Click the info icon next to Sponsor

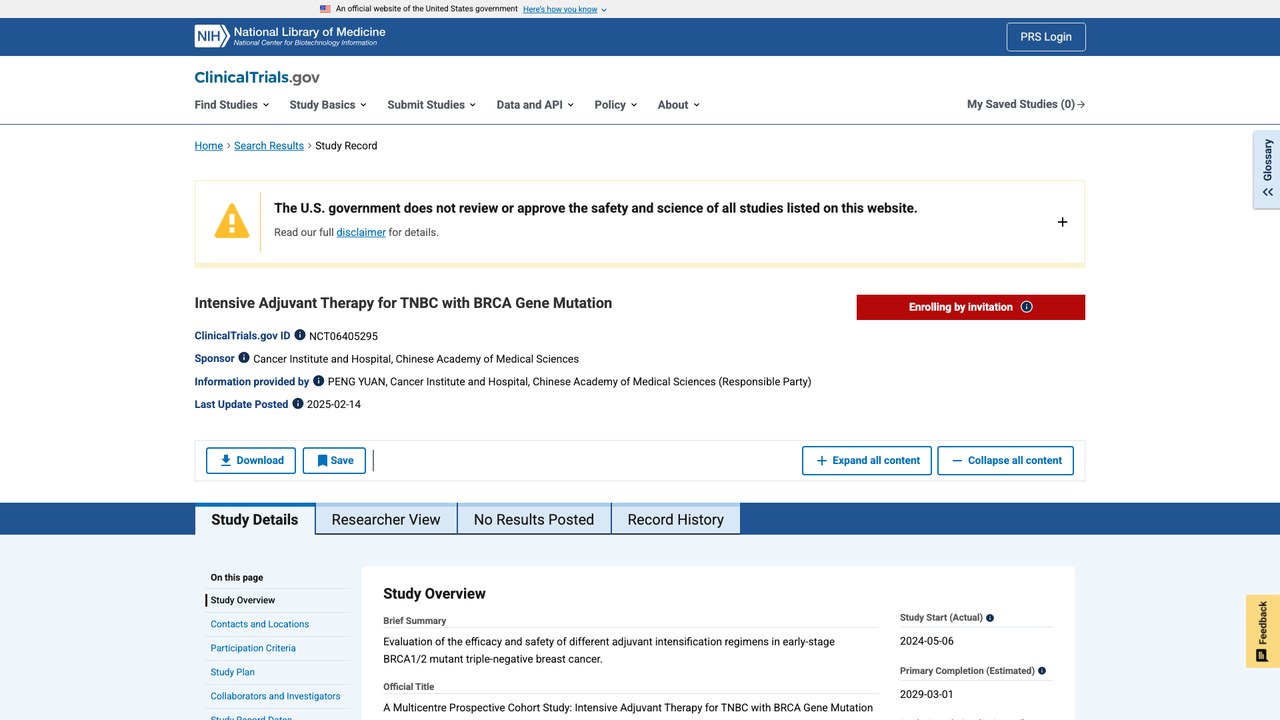pos(244,357)
